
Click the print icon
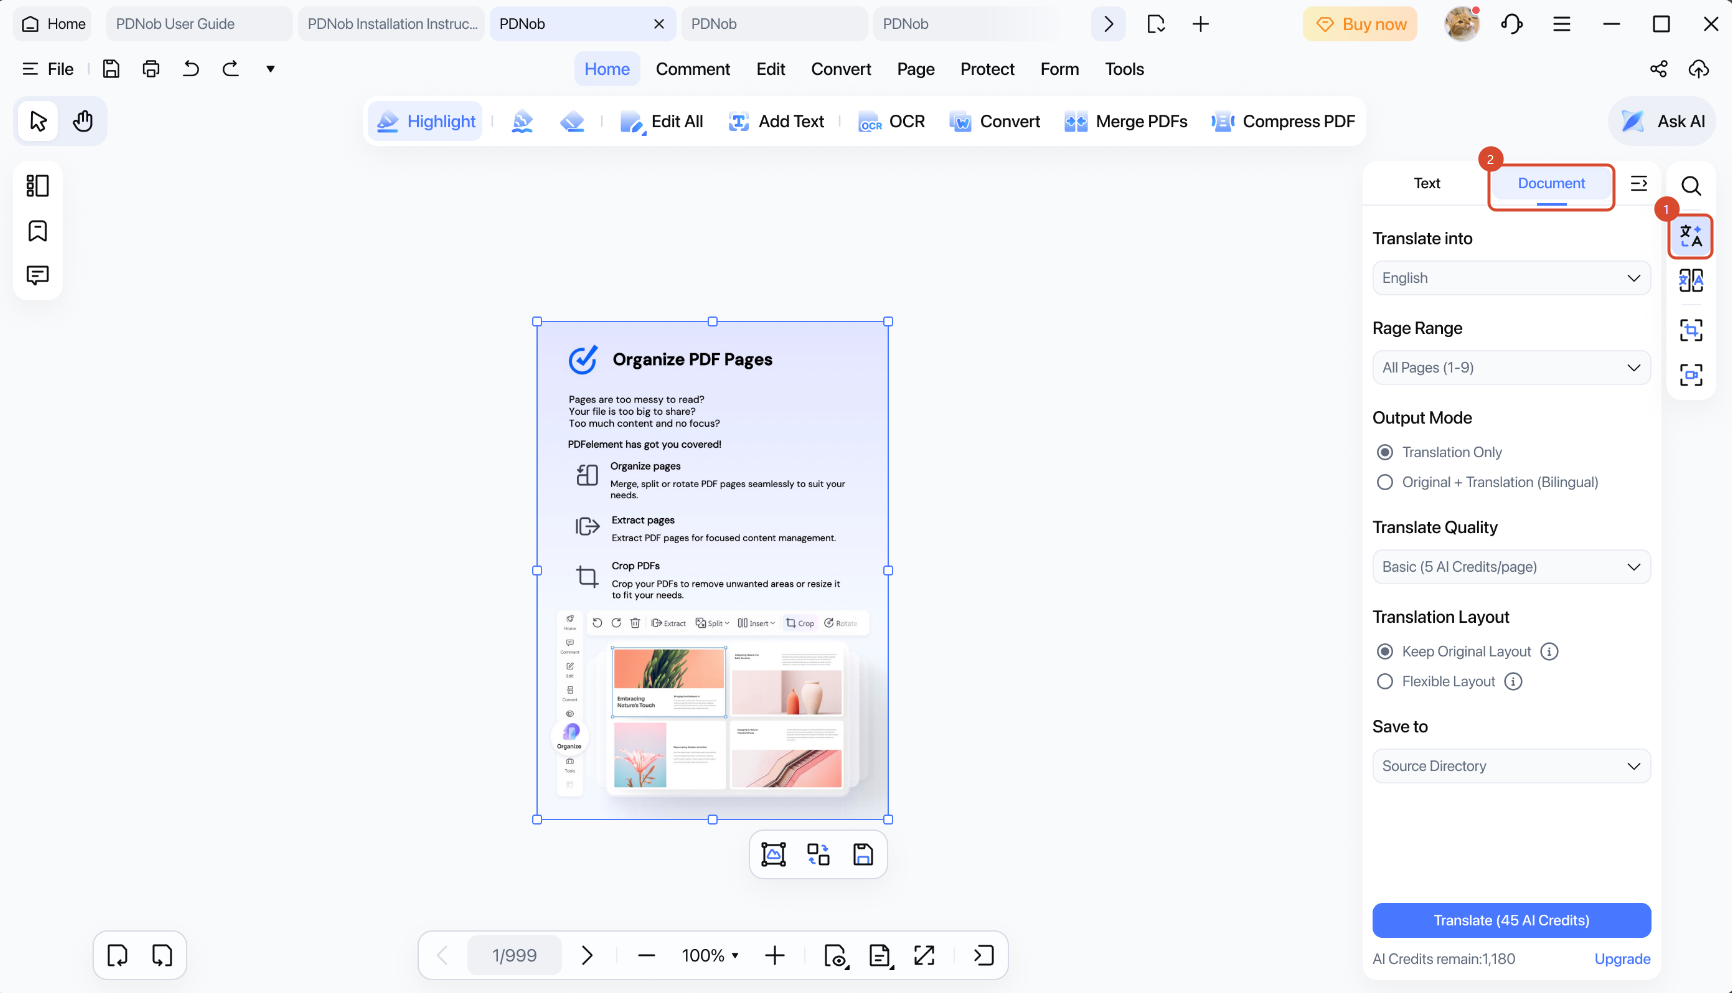[x=151, y=69]
